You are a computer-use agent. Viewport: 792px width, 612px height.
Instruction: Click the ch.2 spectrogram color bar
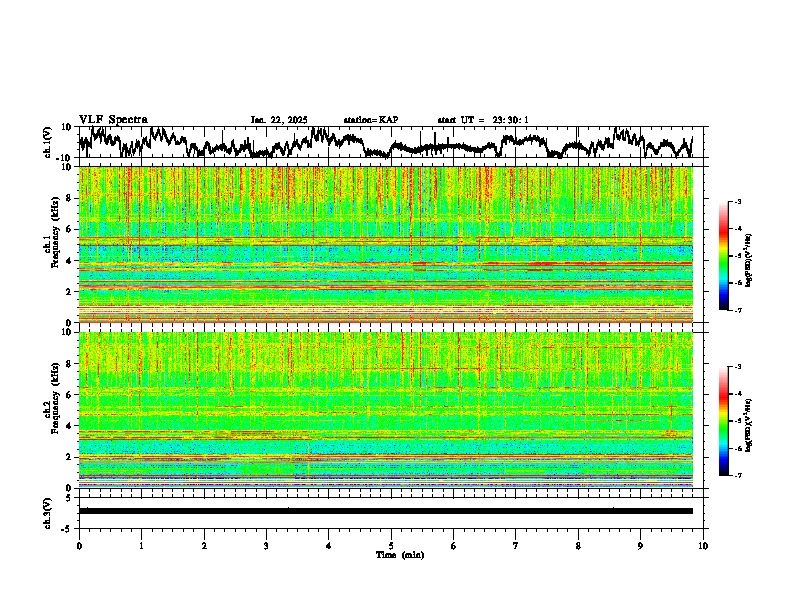(x=723, y=421)
